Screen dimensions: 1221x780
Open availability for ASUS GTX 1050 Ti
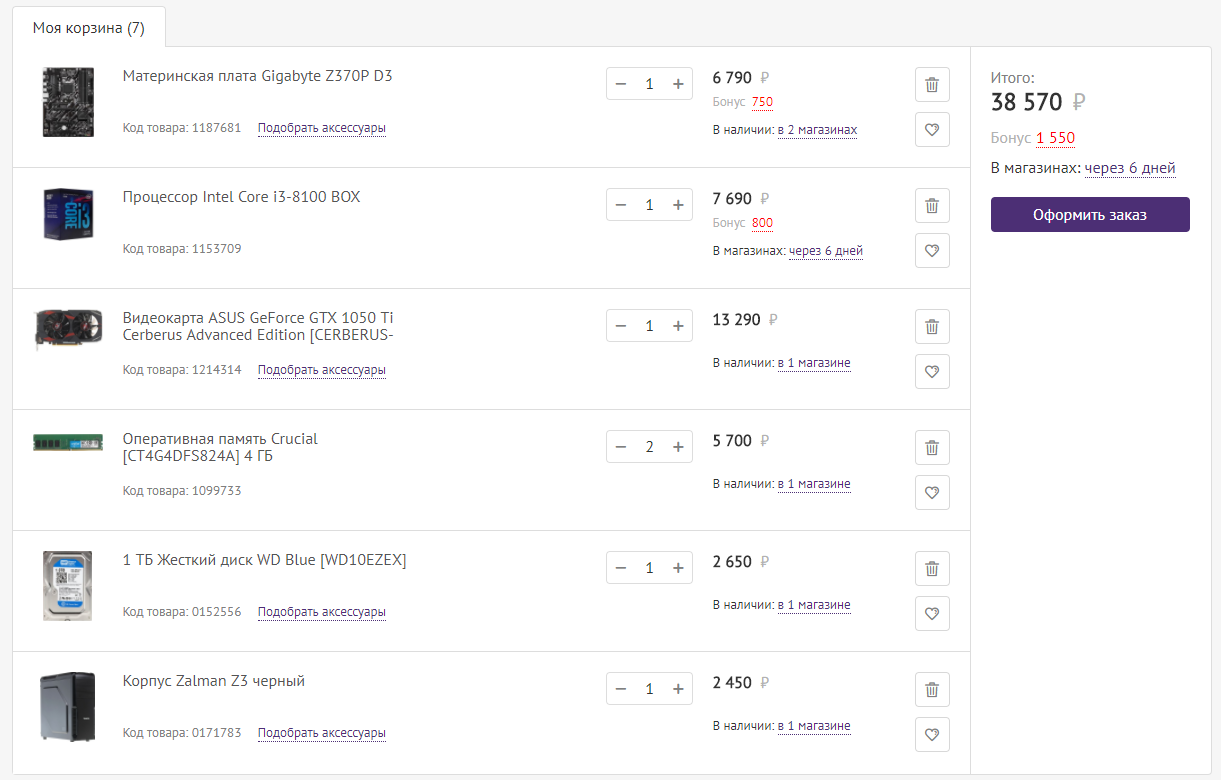[x=814, y=363]
